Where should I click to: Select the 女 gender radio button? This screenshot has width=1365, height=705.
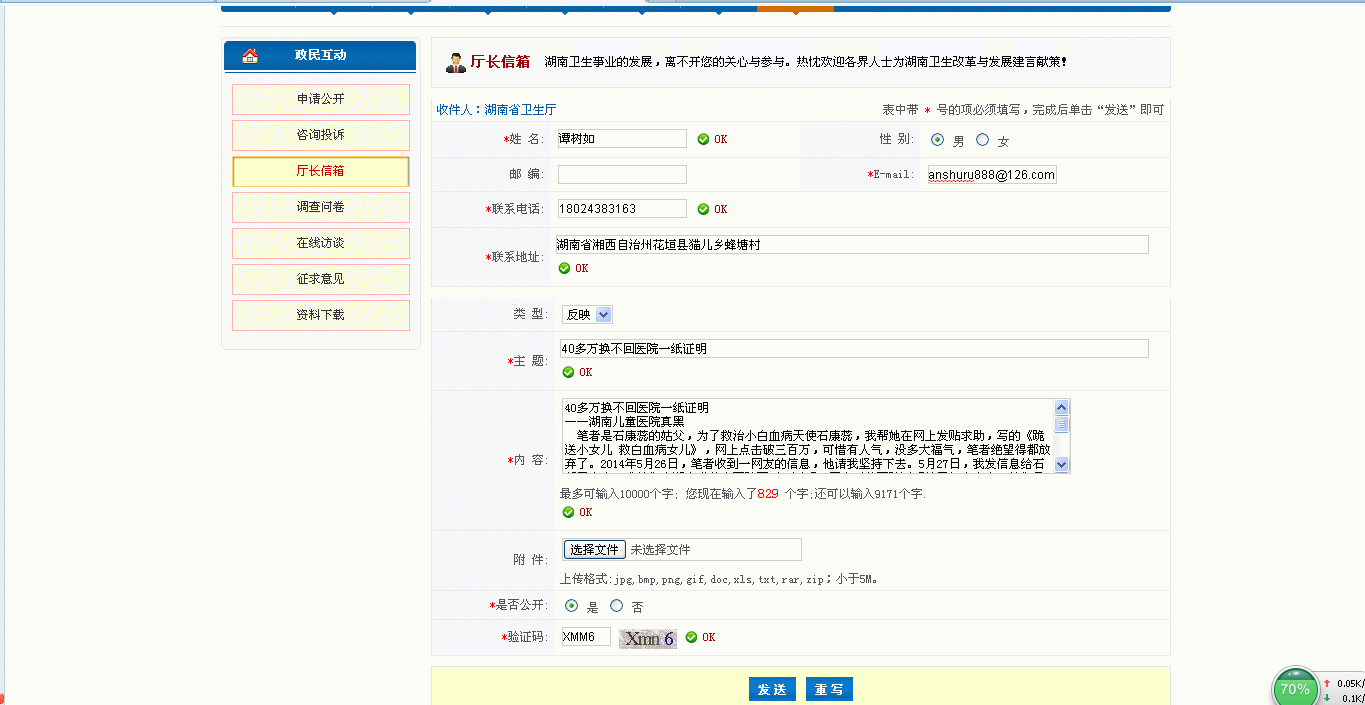click(x=982, y=140)
